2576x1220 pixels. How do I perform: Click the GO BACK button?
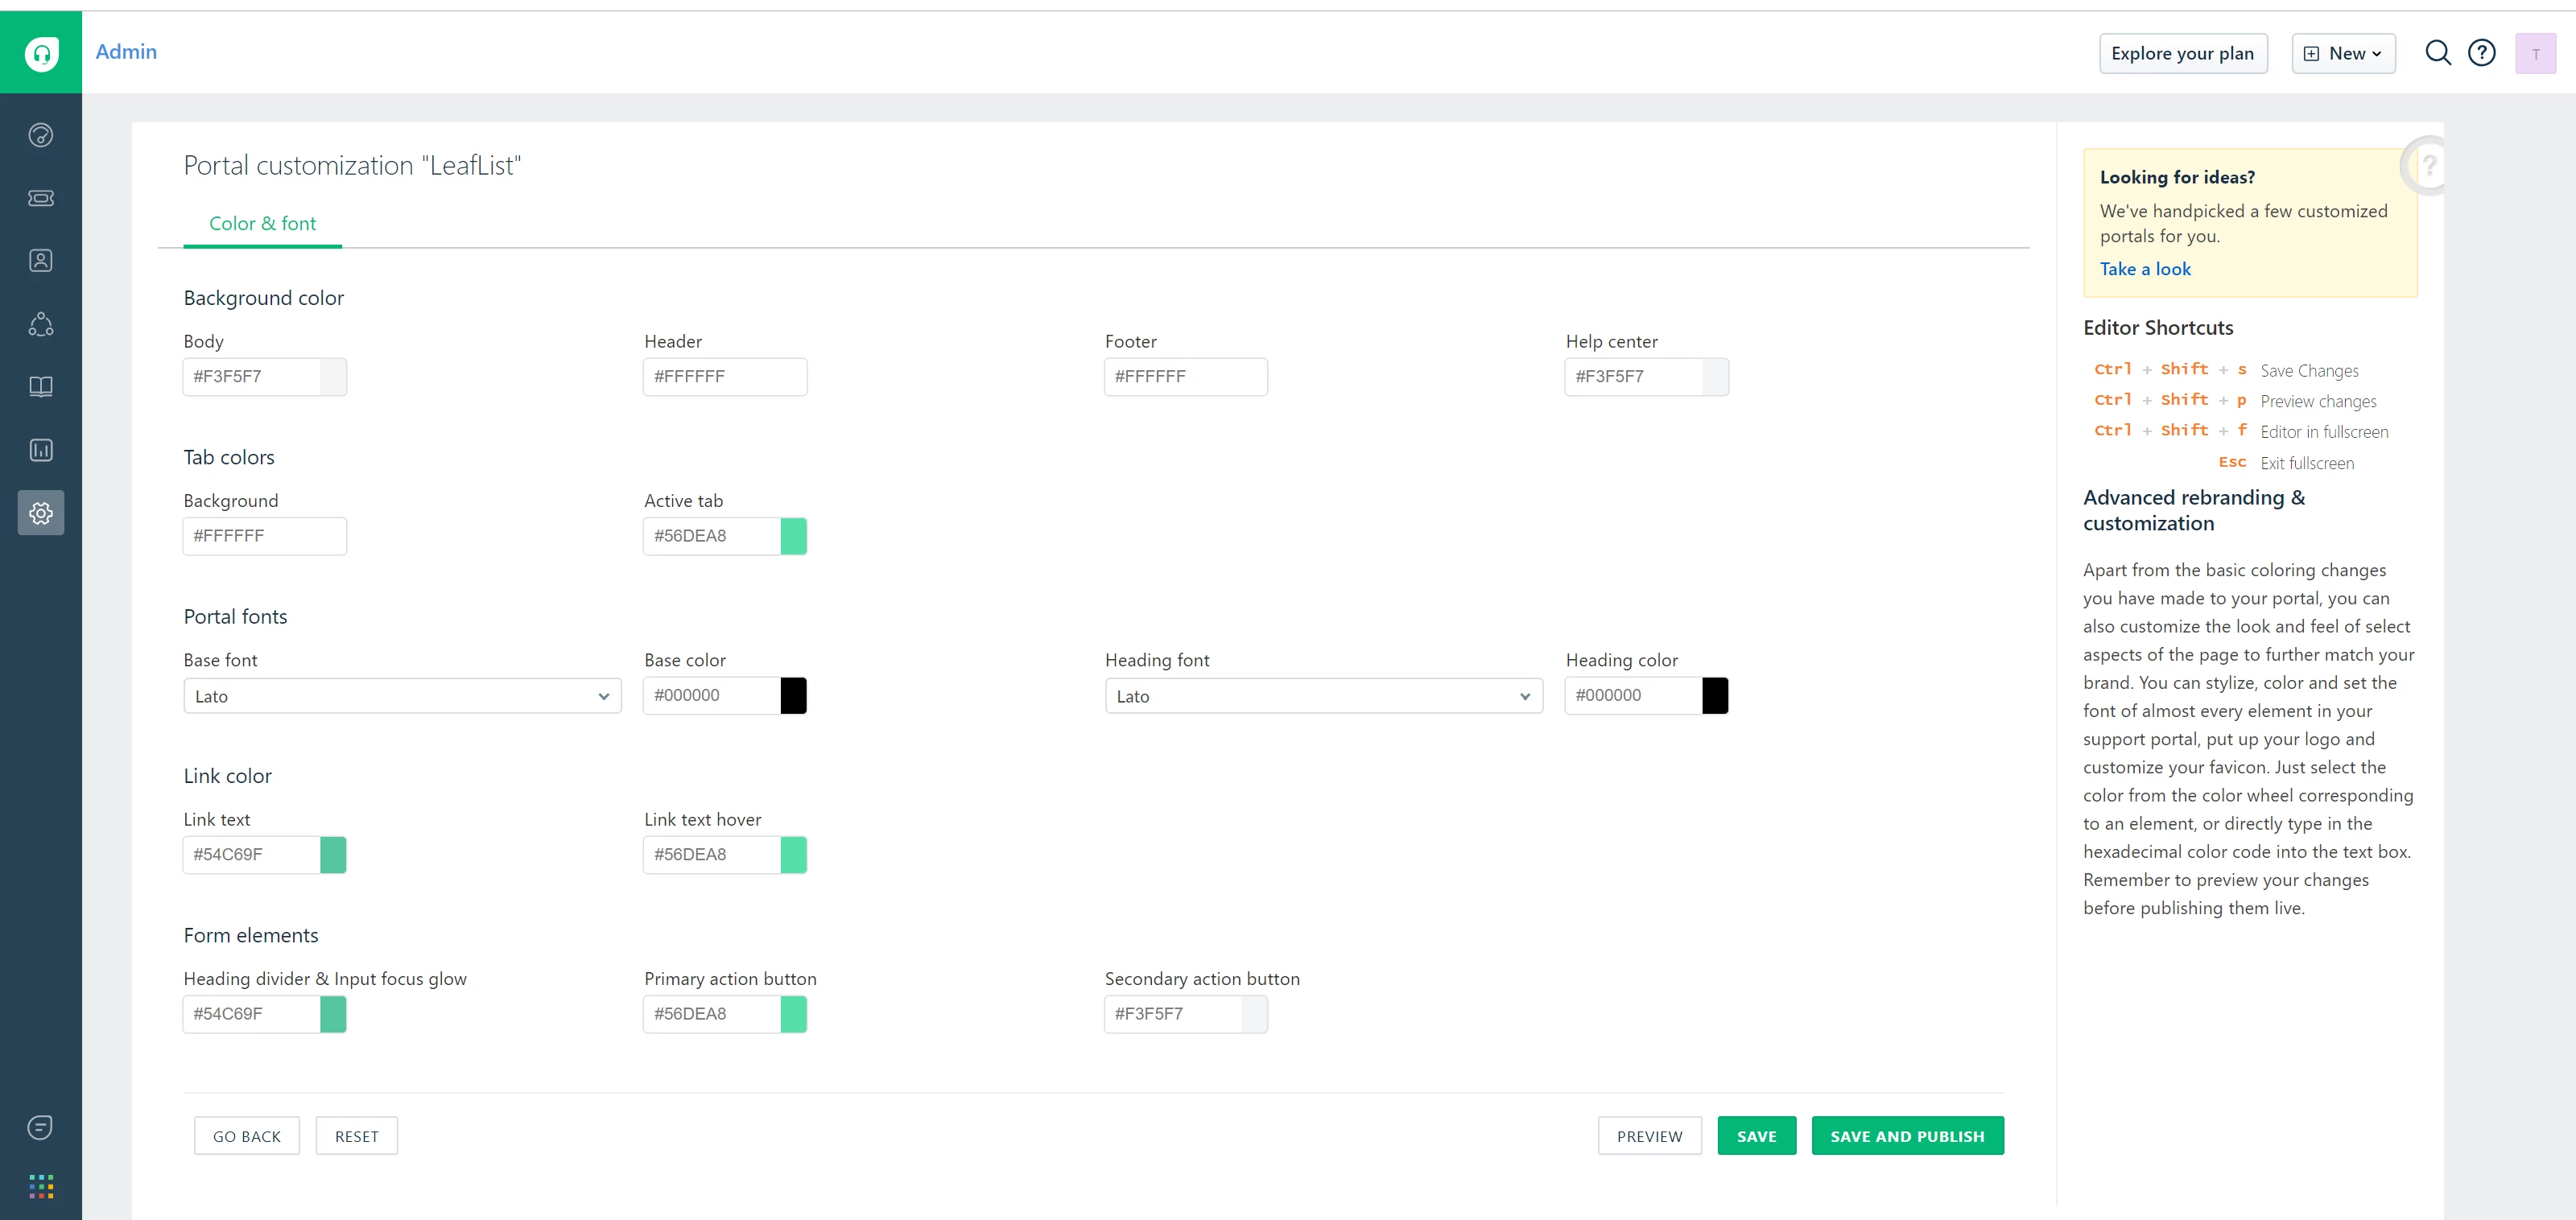click(x=247, y=1136)
